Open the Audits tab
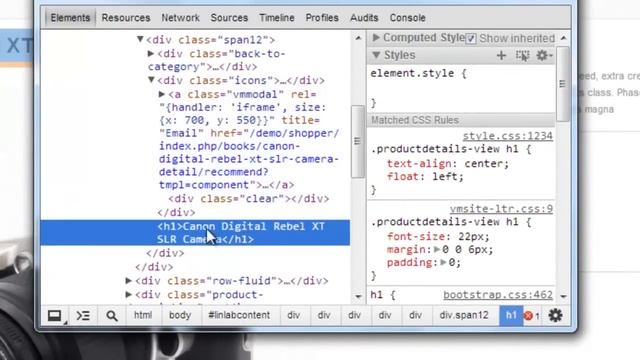The width and height of the screenshot is (640, 360). pos(364,18)
